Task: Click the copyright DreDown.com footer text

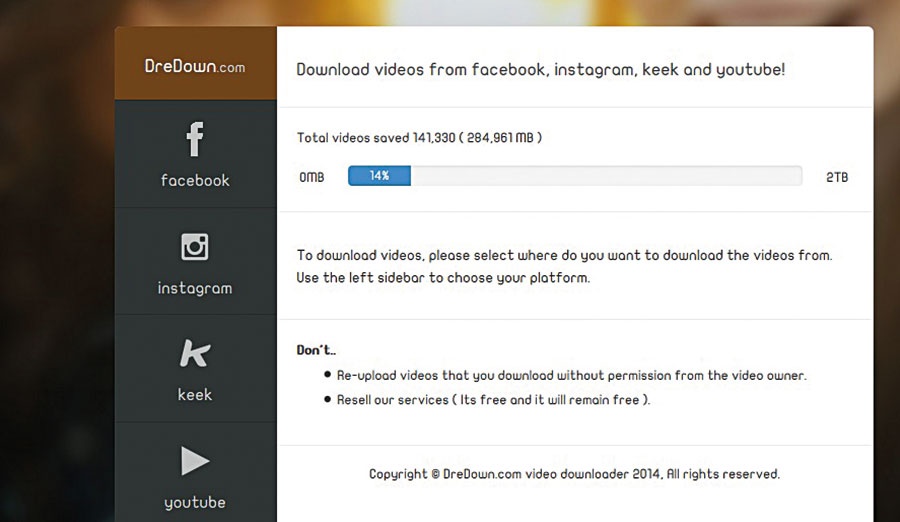Action: click(574, 474)
